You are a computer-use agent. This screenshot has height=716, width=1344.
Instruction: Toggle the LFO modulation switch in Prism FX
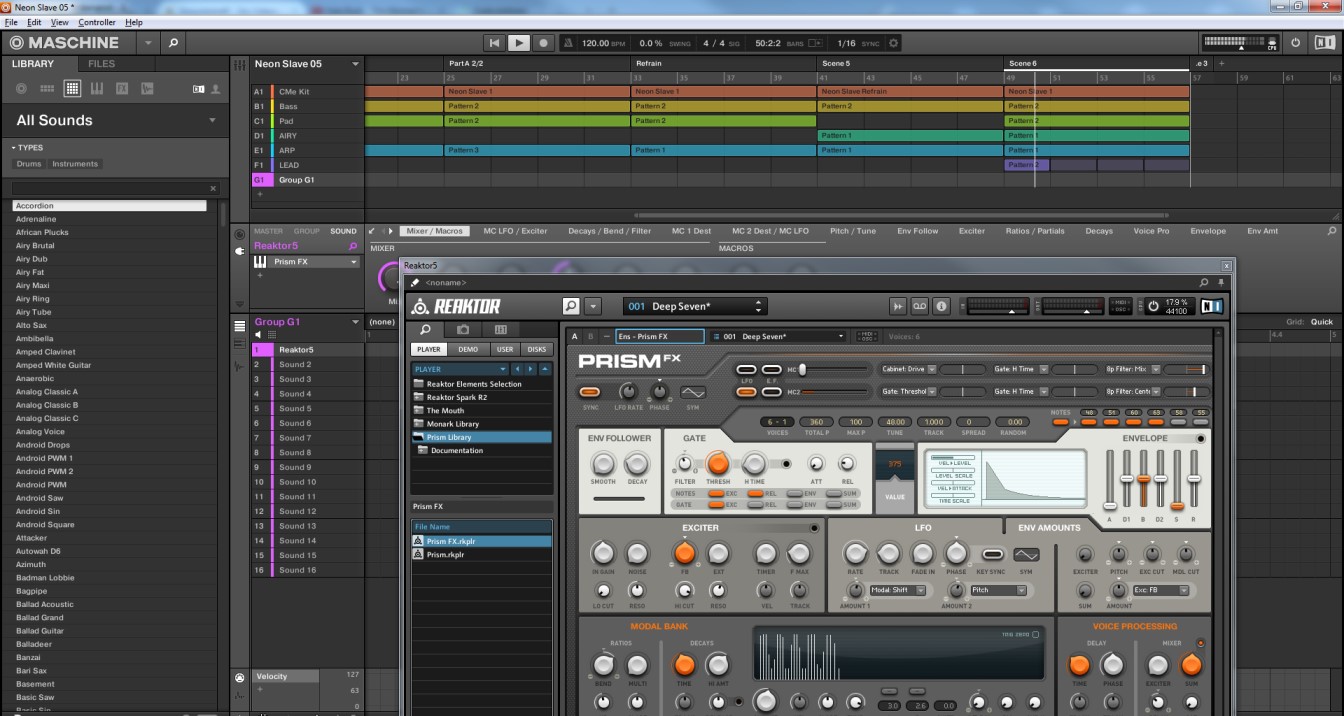click(x=746, y=370)
